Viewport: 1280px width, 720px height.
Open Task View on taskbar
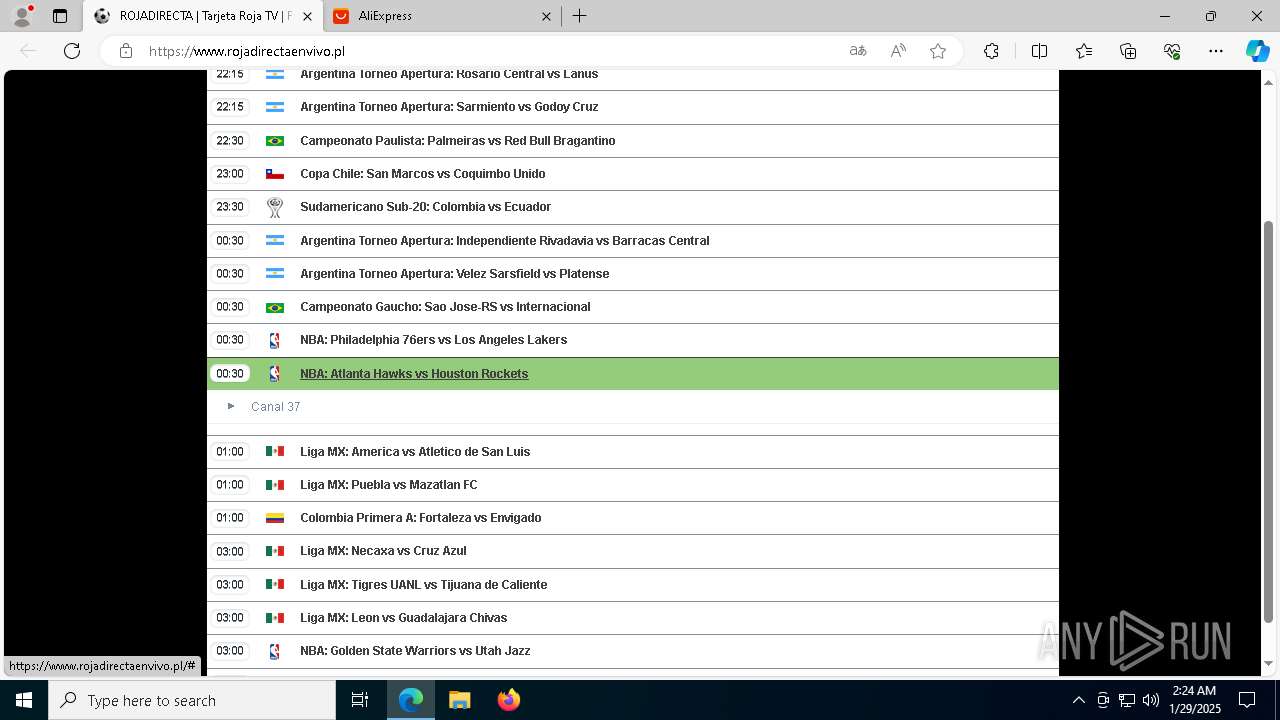pyautogui.click(x=360, y=700)
